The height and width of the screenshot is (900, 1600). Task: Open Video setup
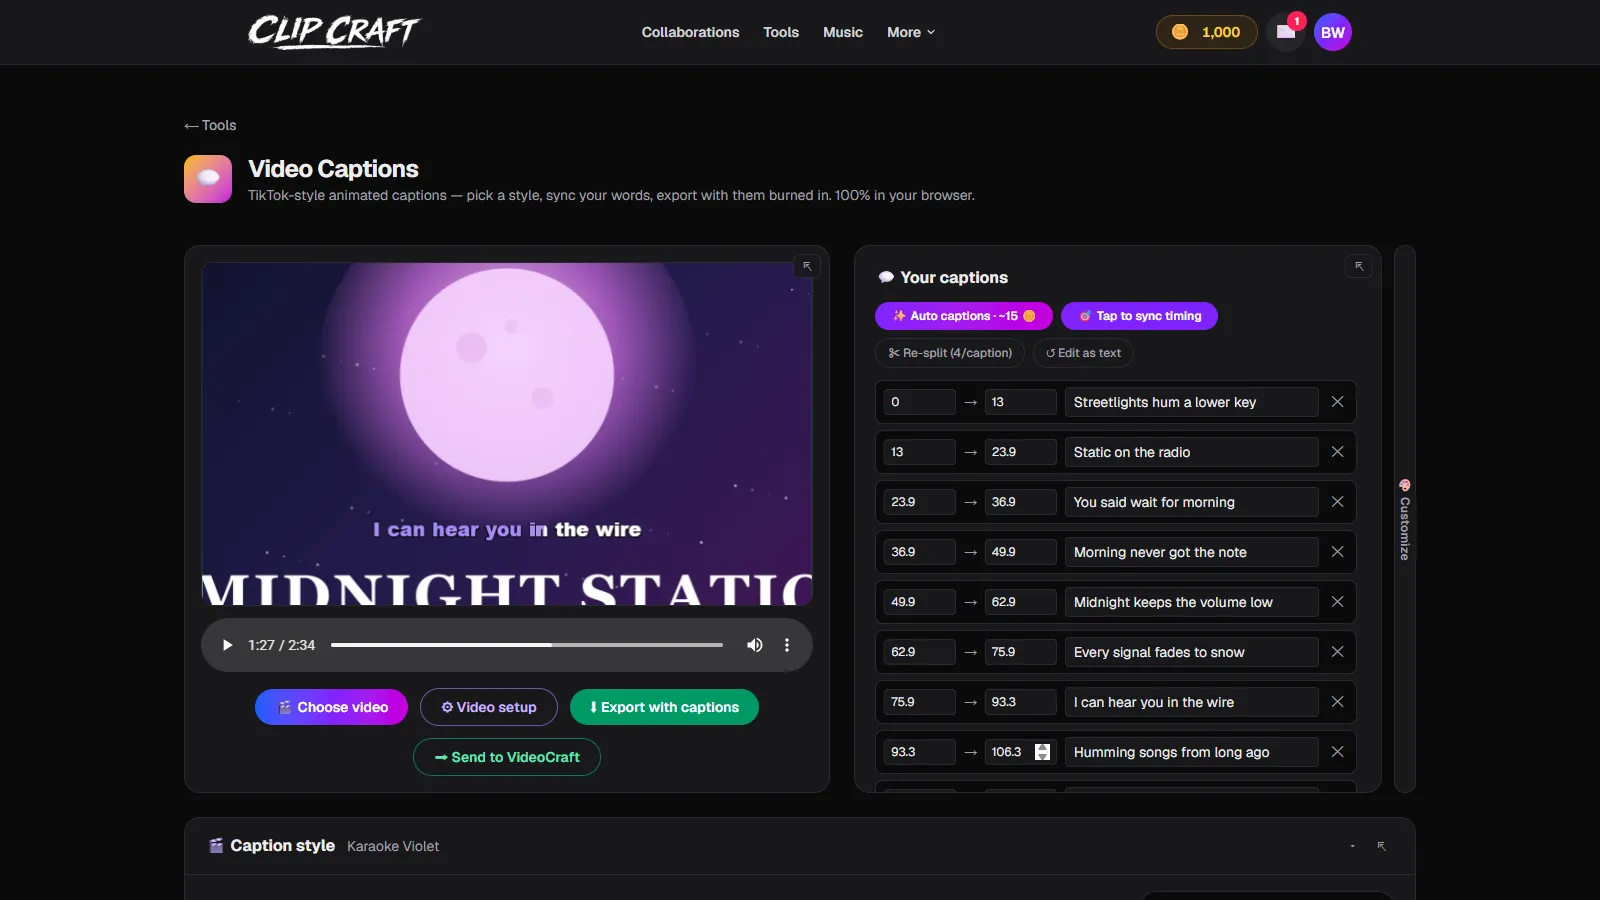coord(489,707)
